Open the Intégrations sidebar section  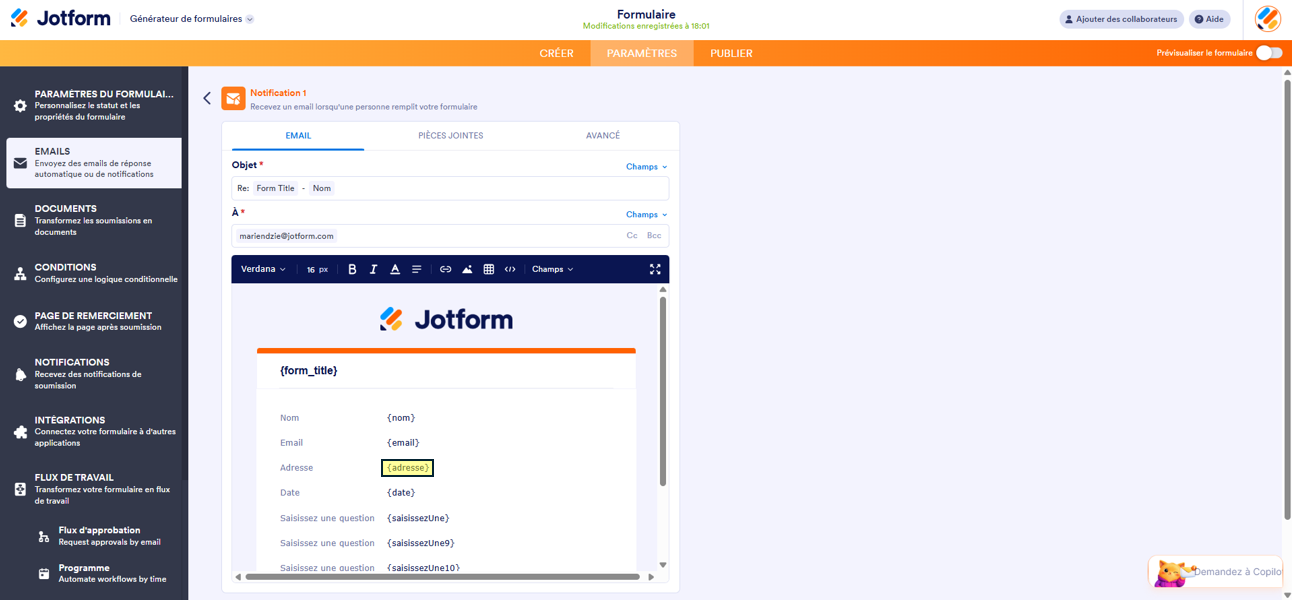(x=94, y=431)
